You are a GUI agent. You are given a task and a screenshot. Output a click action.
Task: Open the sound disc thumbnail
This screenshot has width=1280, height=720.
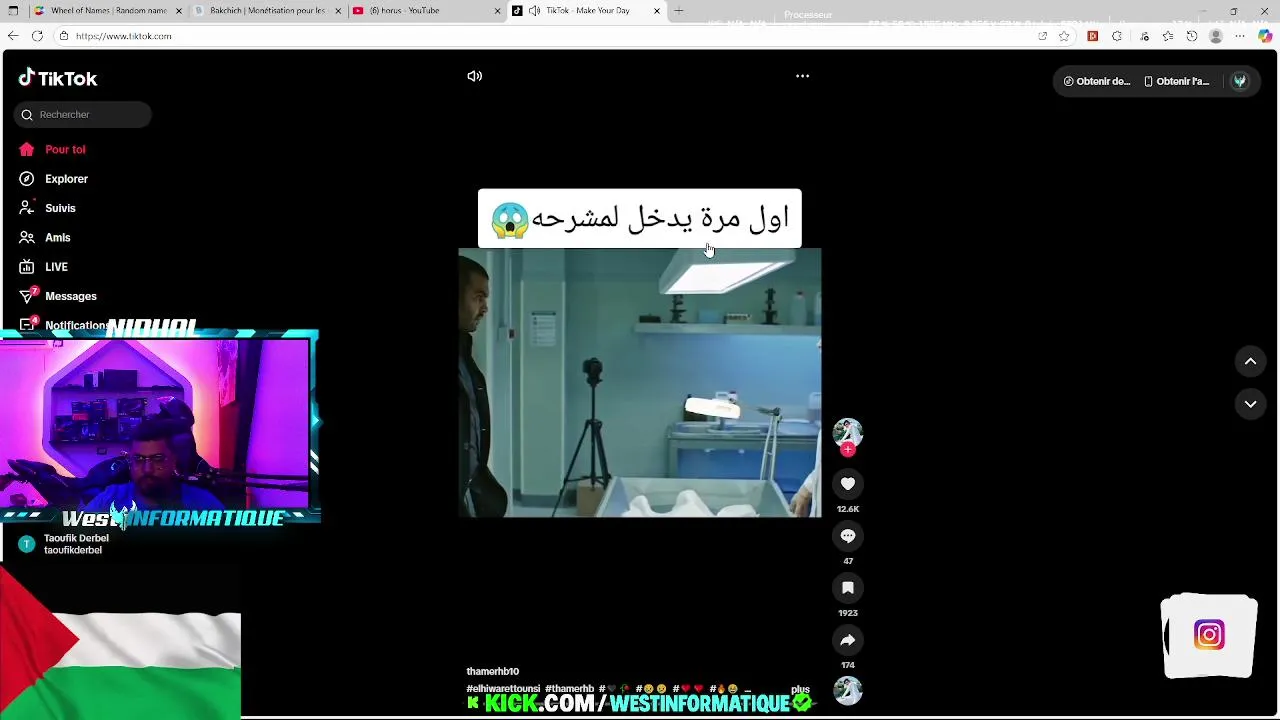(x=848, y=691)
